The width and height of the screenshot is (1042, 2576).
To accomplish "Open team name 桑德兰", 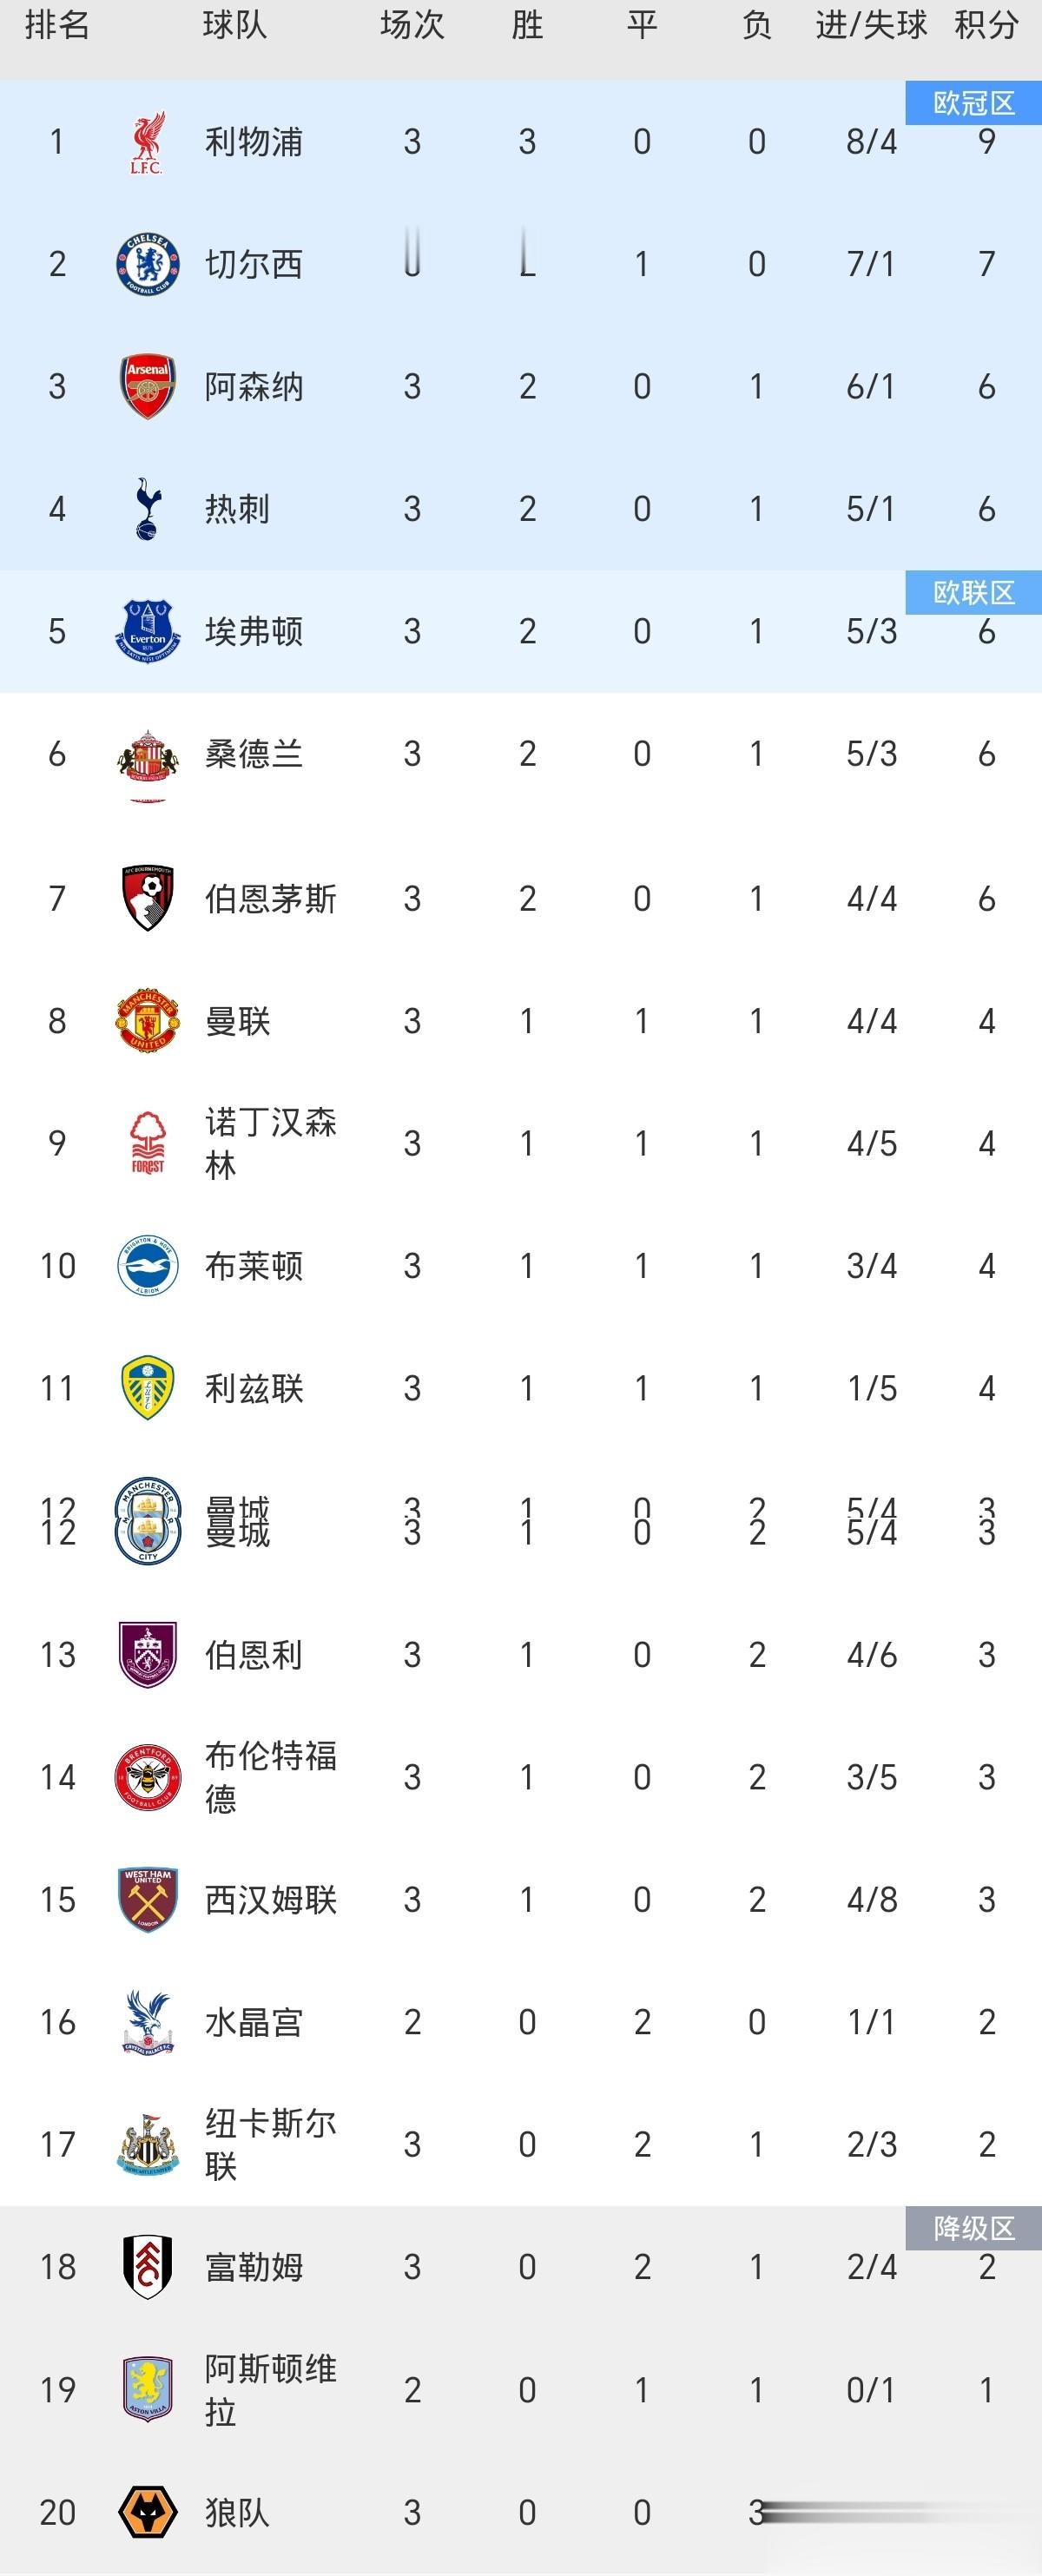I will (254, 754).
